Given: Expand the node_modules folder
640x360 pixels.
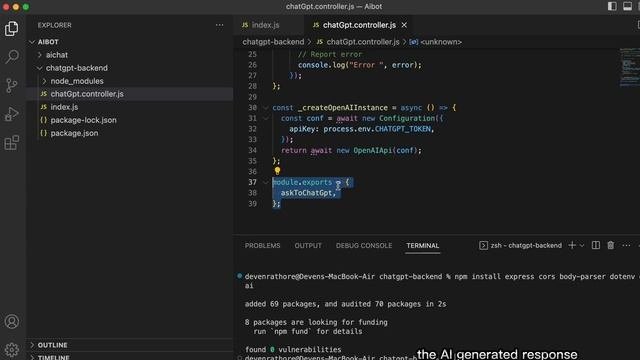Looking at the screenshot, I should [44, 81].
